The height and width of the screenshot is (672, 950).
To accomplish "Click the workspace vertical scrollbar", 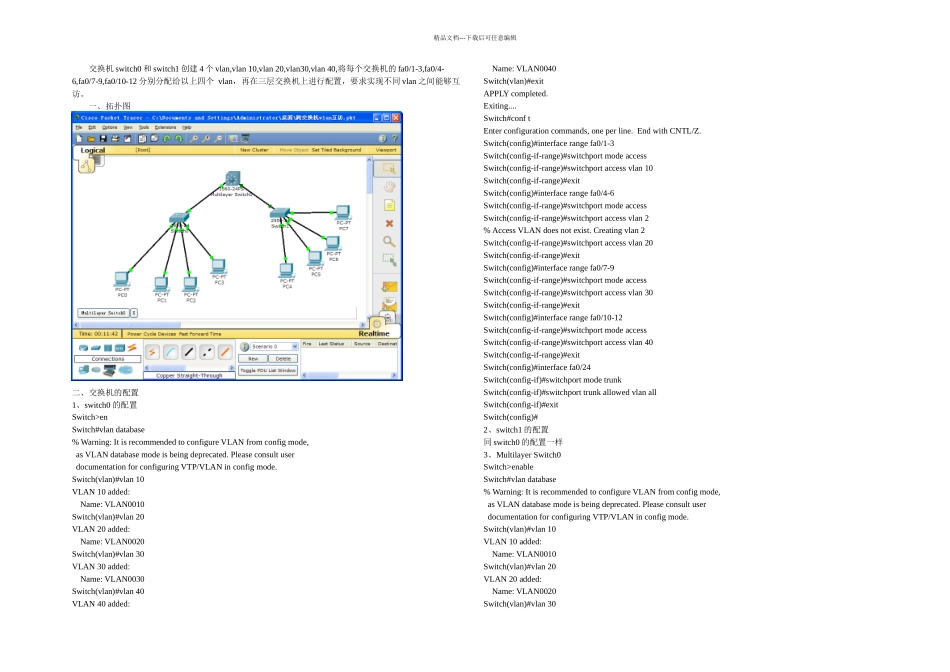I will tap(369, 238).
